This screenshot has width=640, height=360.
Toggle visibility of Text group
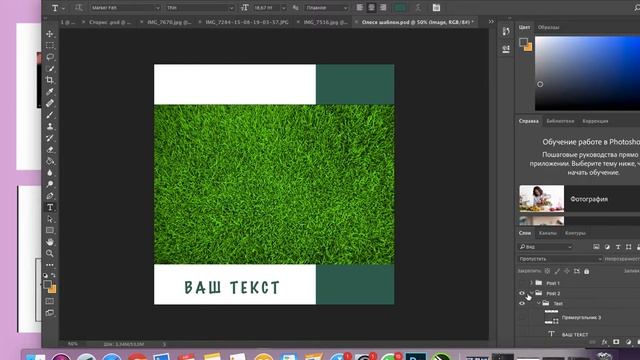point(522,303)
